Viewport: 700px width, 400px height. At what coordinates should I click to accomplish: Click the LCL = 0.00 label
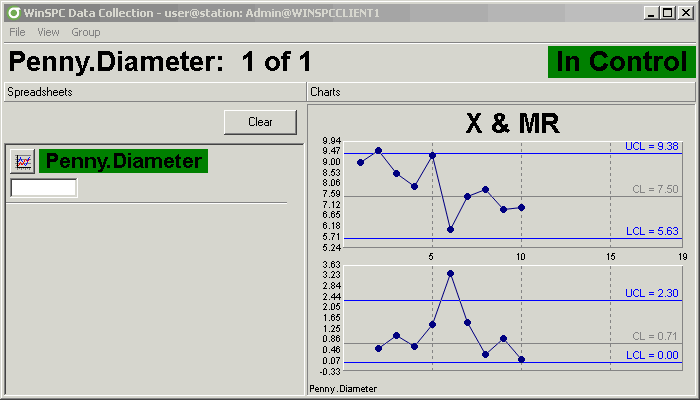[x=652, y=355]
